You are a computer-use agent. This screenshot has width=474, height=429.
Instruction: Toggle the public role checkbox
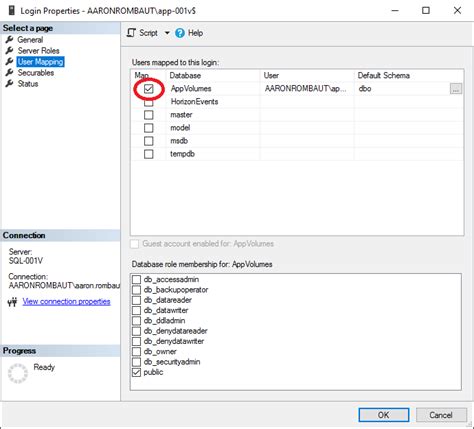[x=136, y=372]
